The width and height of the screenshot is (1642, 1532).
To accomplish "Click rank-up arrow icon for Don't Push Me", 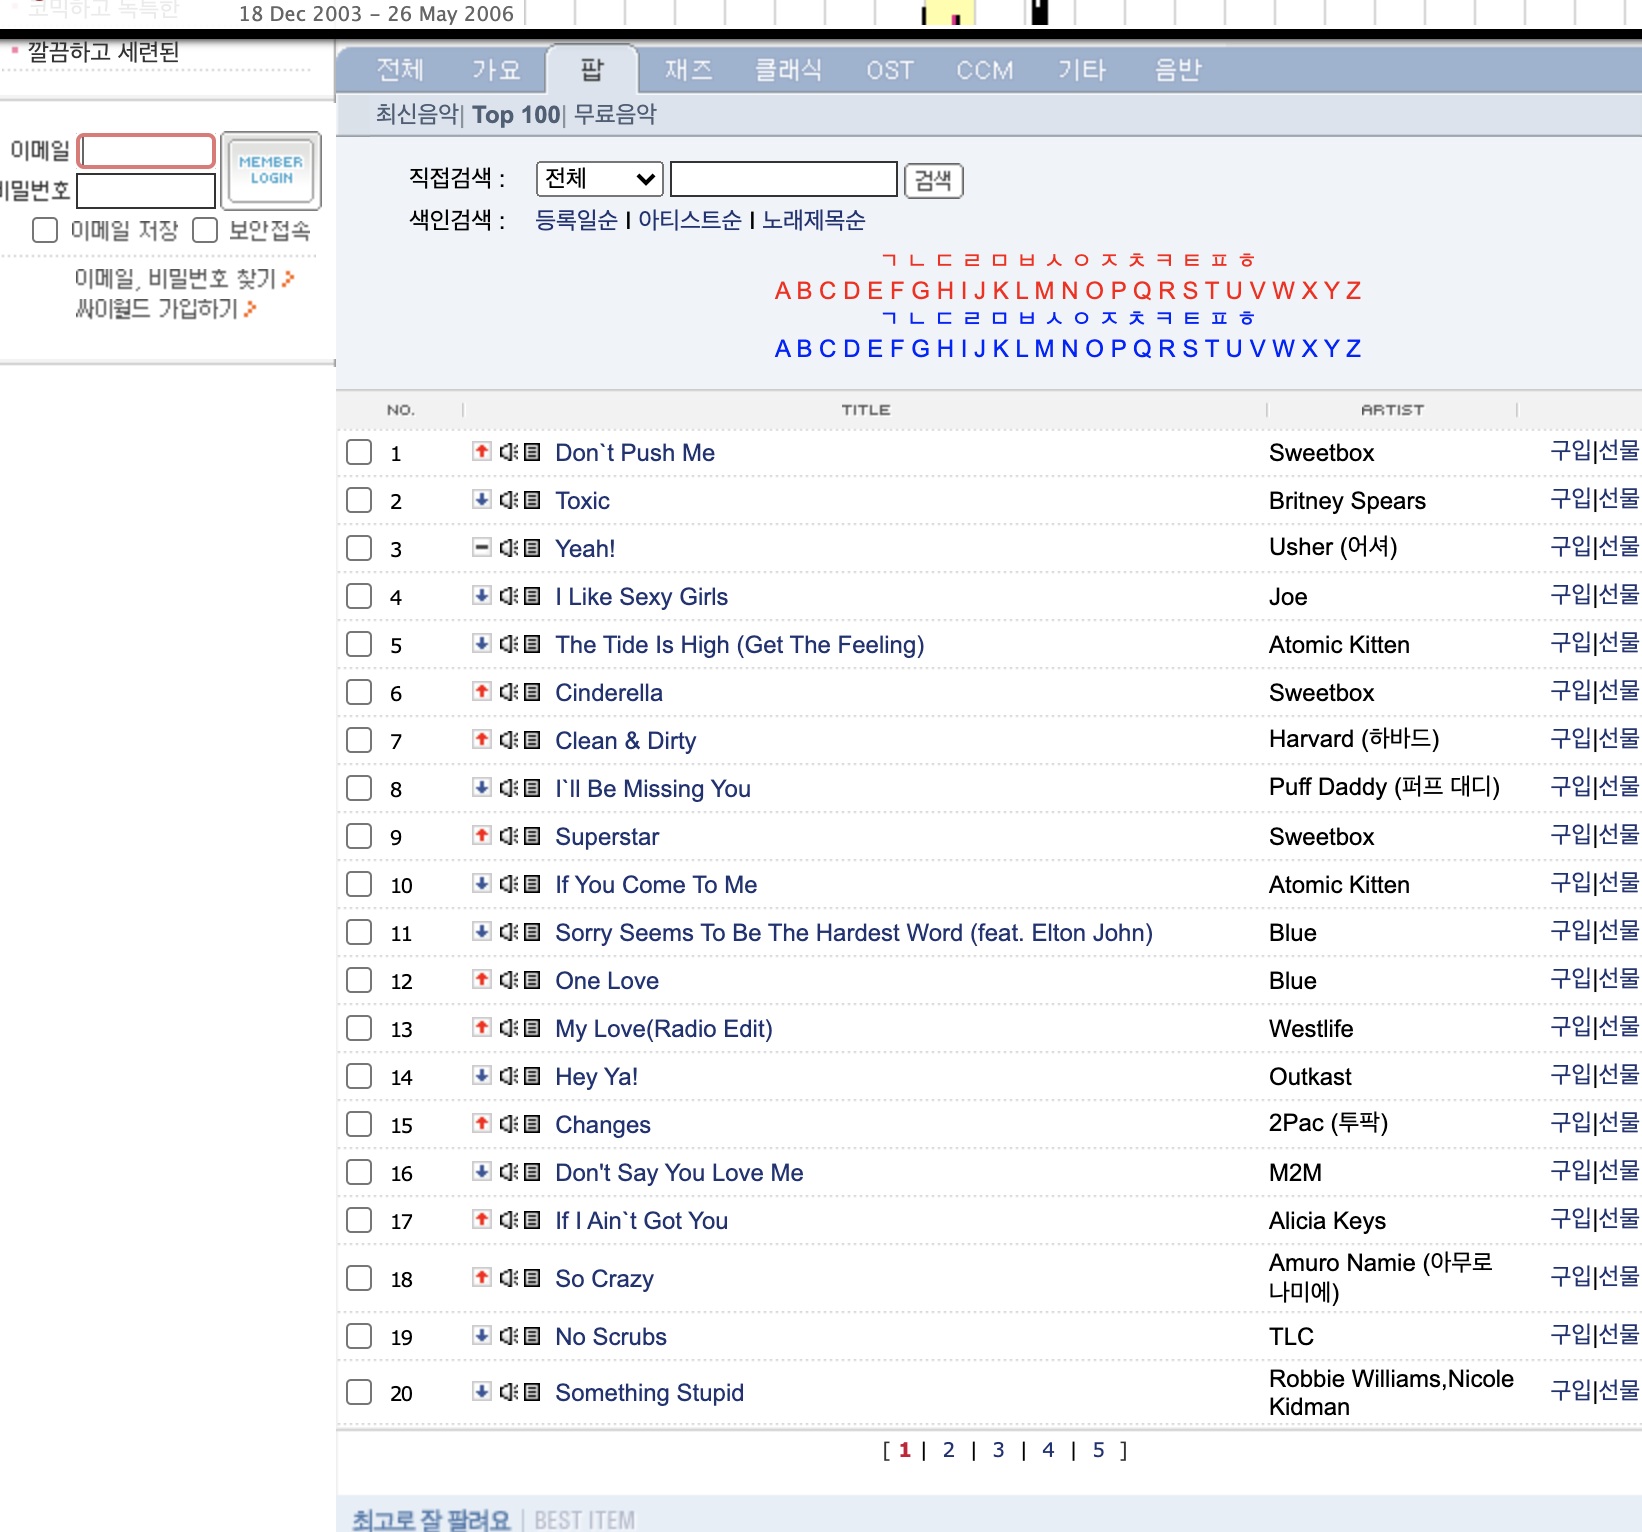I will coord(482,451).
